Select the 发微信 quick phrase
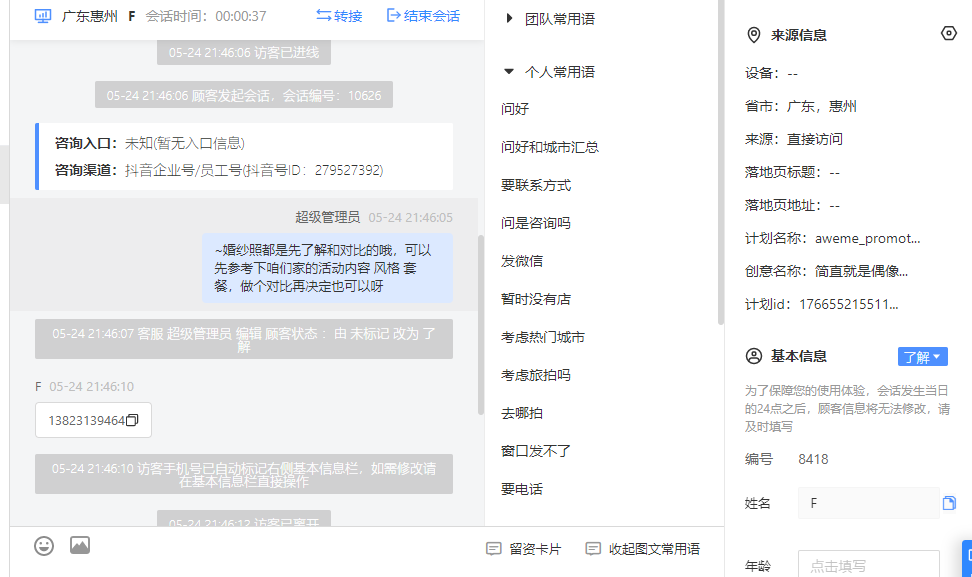The height and width of the screenshot is (577, 972). (522, 261)
